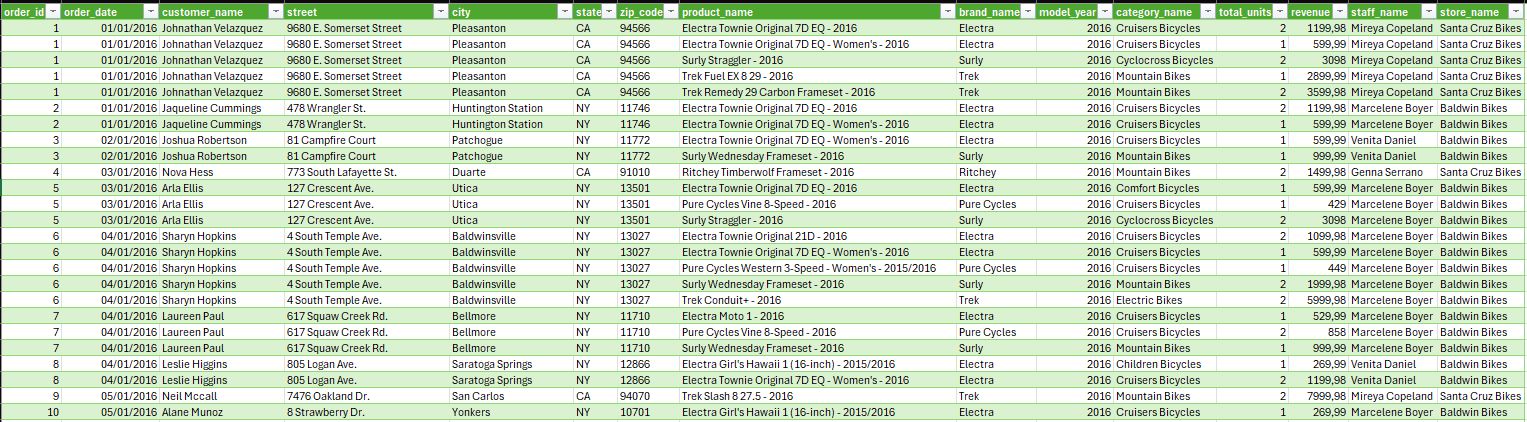This screenshot has height=422, width=1527.
Task: Click the revenue cell '7999,98'
Action: click(1318, 396)
